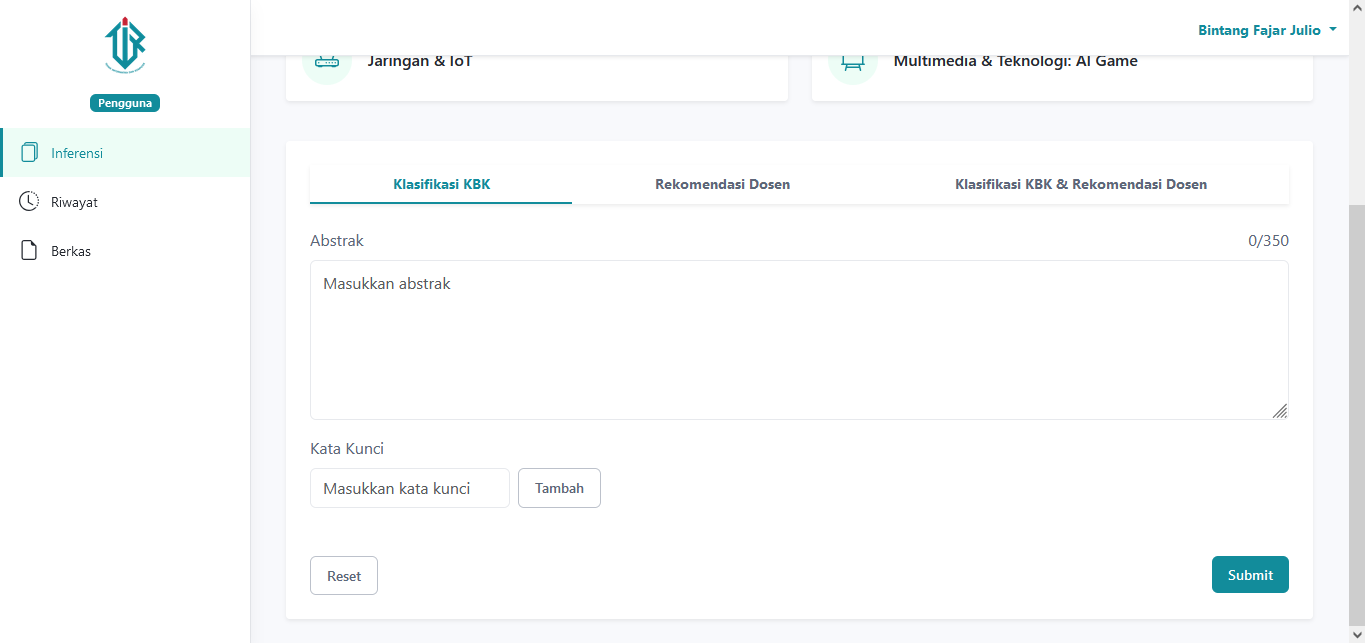
Task: Click the Riwayat clock icon
Action: (29, 202)
